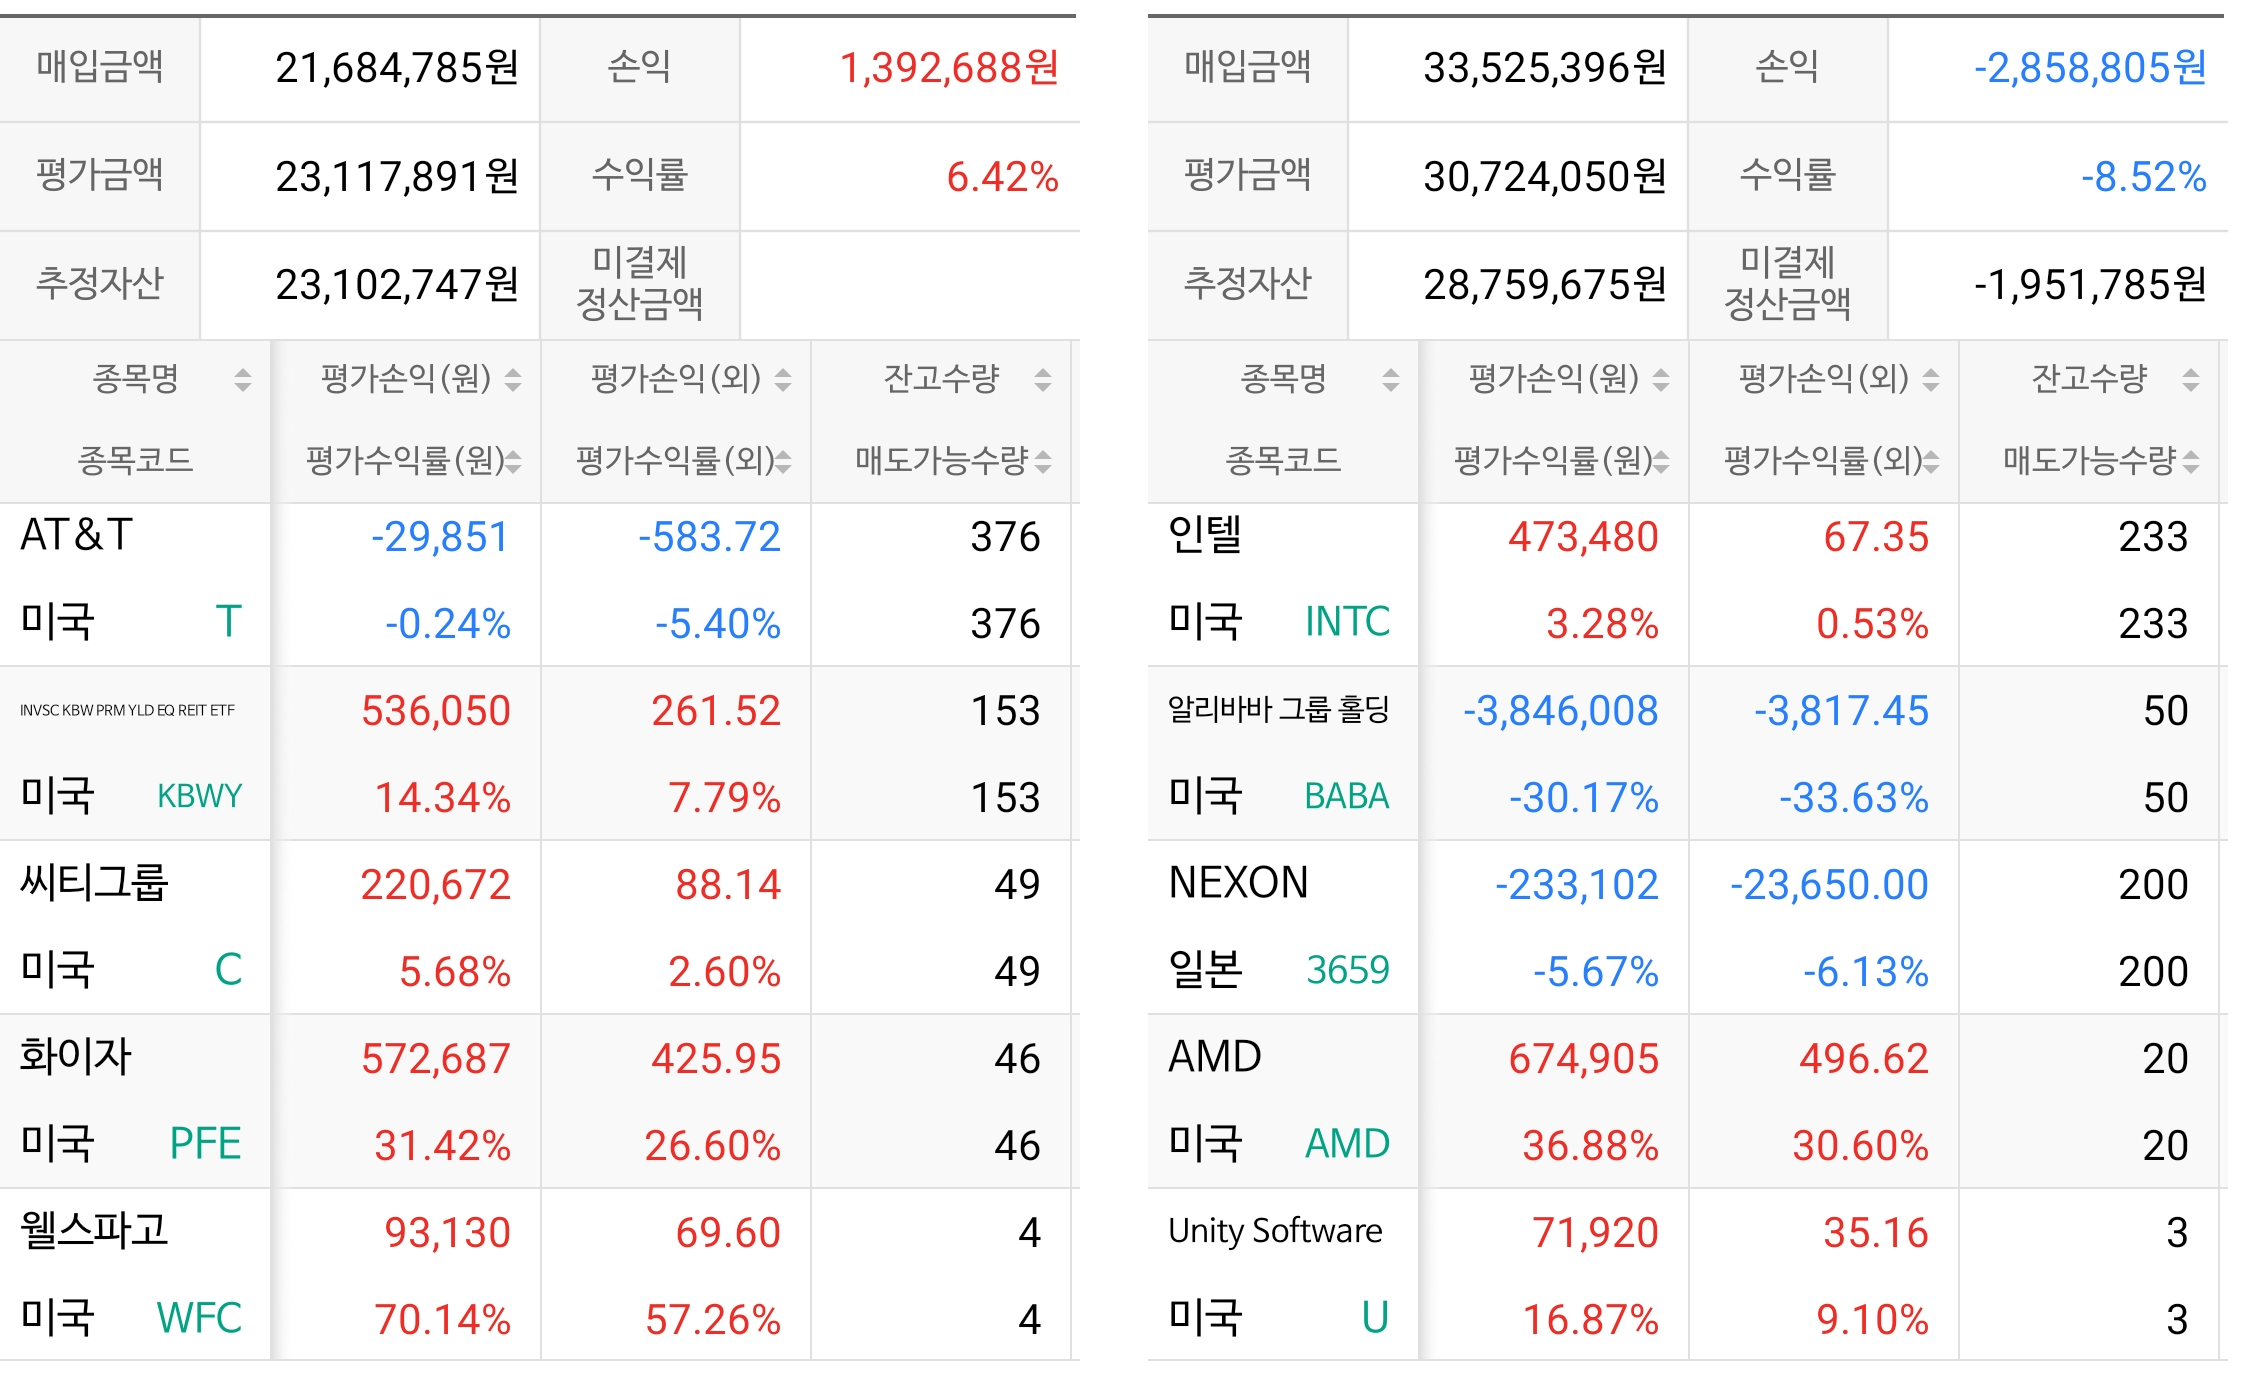Click 평가금액 value 23,117,891원
The height and width of the screenshot is (1377, 2242).
[x=397, y=177]
